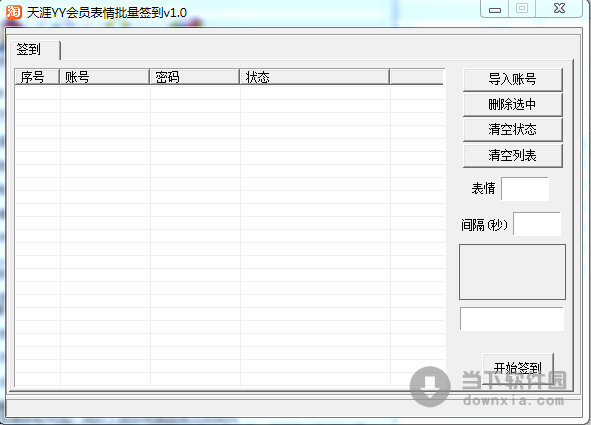Click the orange app icon in title bar
The width and height of the screenshot is (591, 425).
pos(14,12)
